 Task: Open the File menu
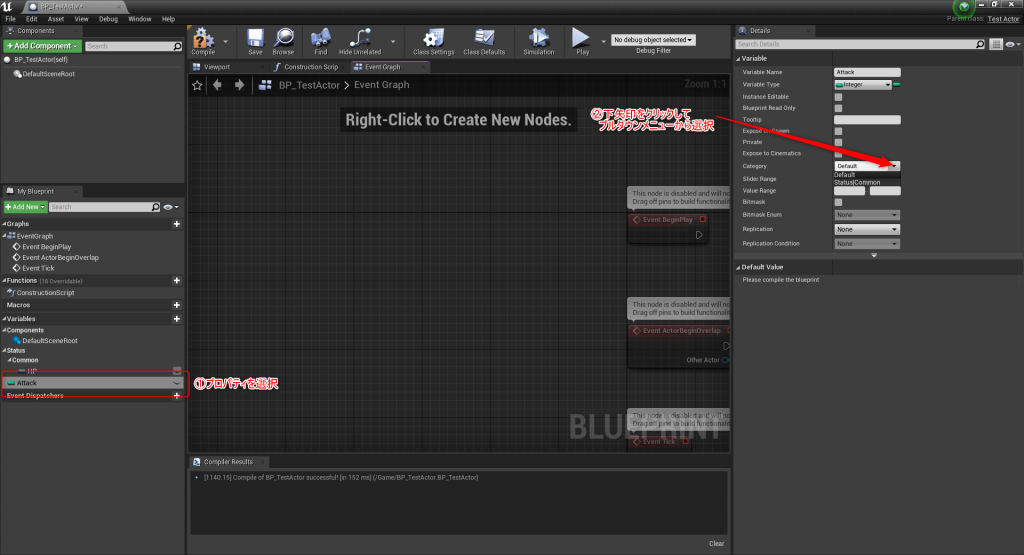tap(10, 19)
